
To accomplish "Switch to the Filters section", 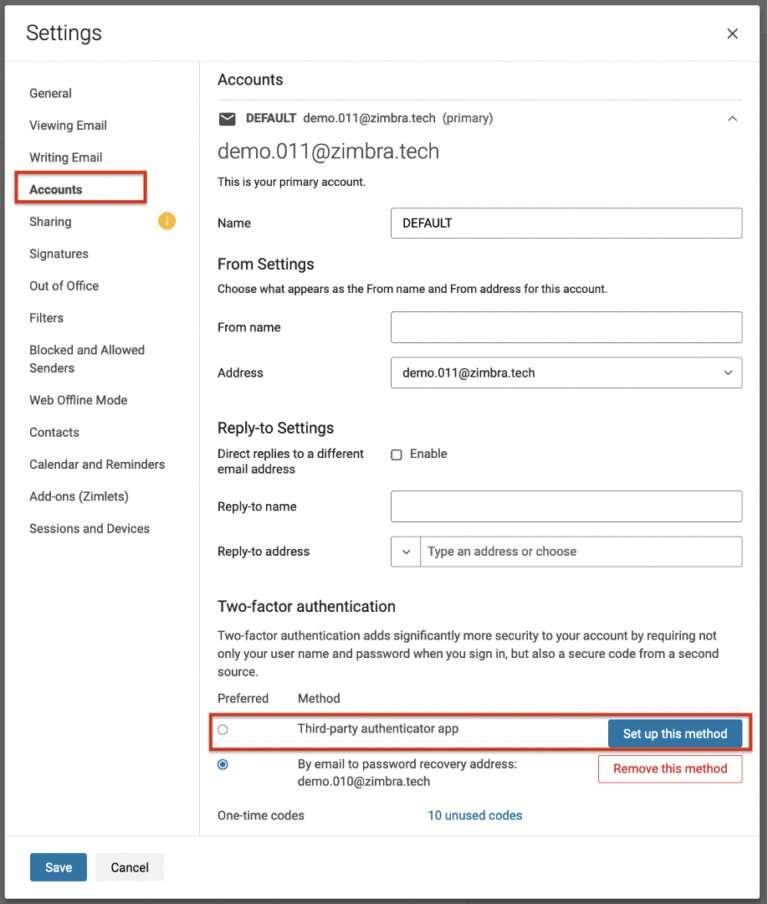I will (45, 317).
